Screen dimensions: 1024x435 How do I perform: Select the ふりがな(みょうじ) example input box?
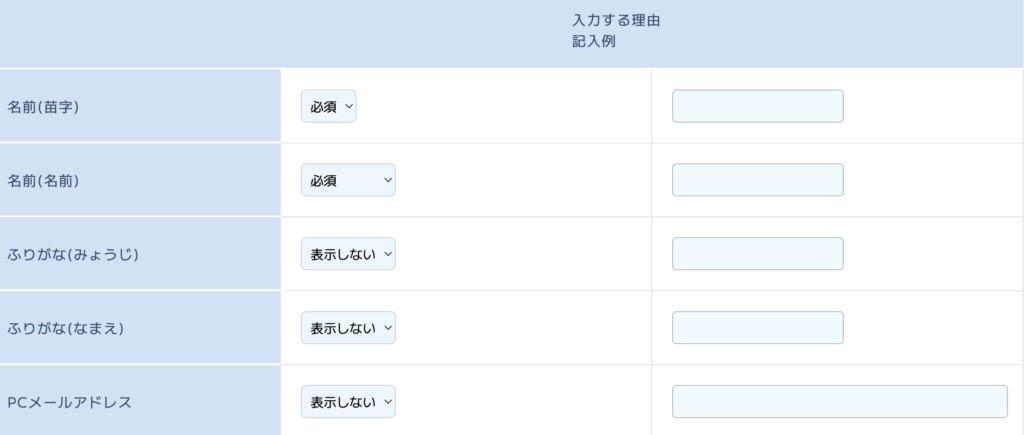757,254
